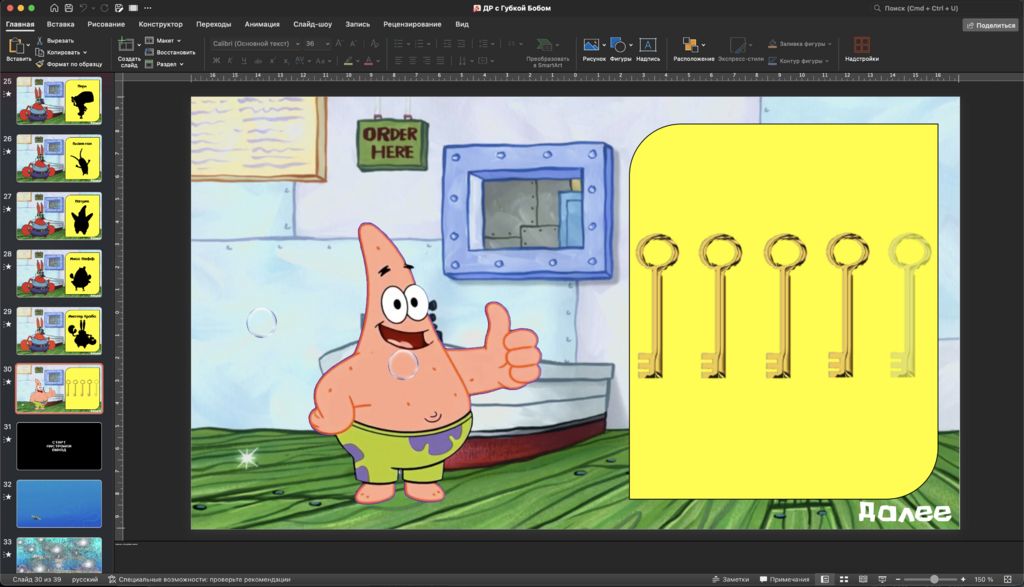Justify text alignment
This screenshot has width=1024, height=587.
440,61
